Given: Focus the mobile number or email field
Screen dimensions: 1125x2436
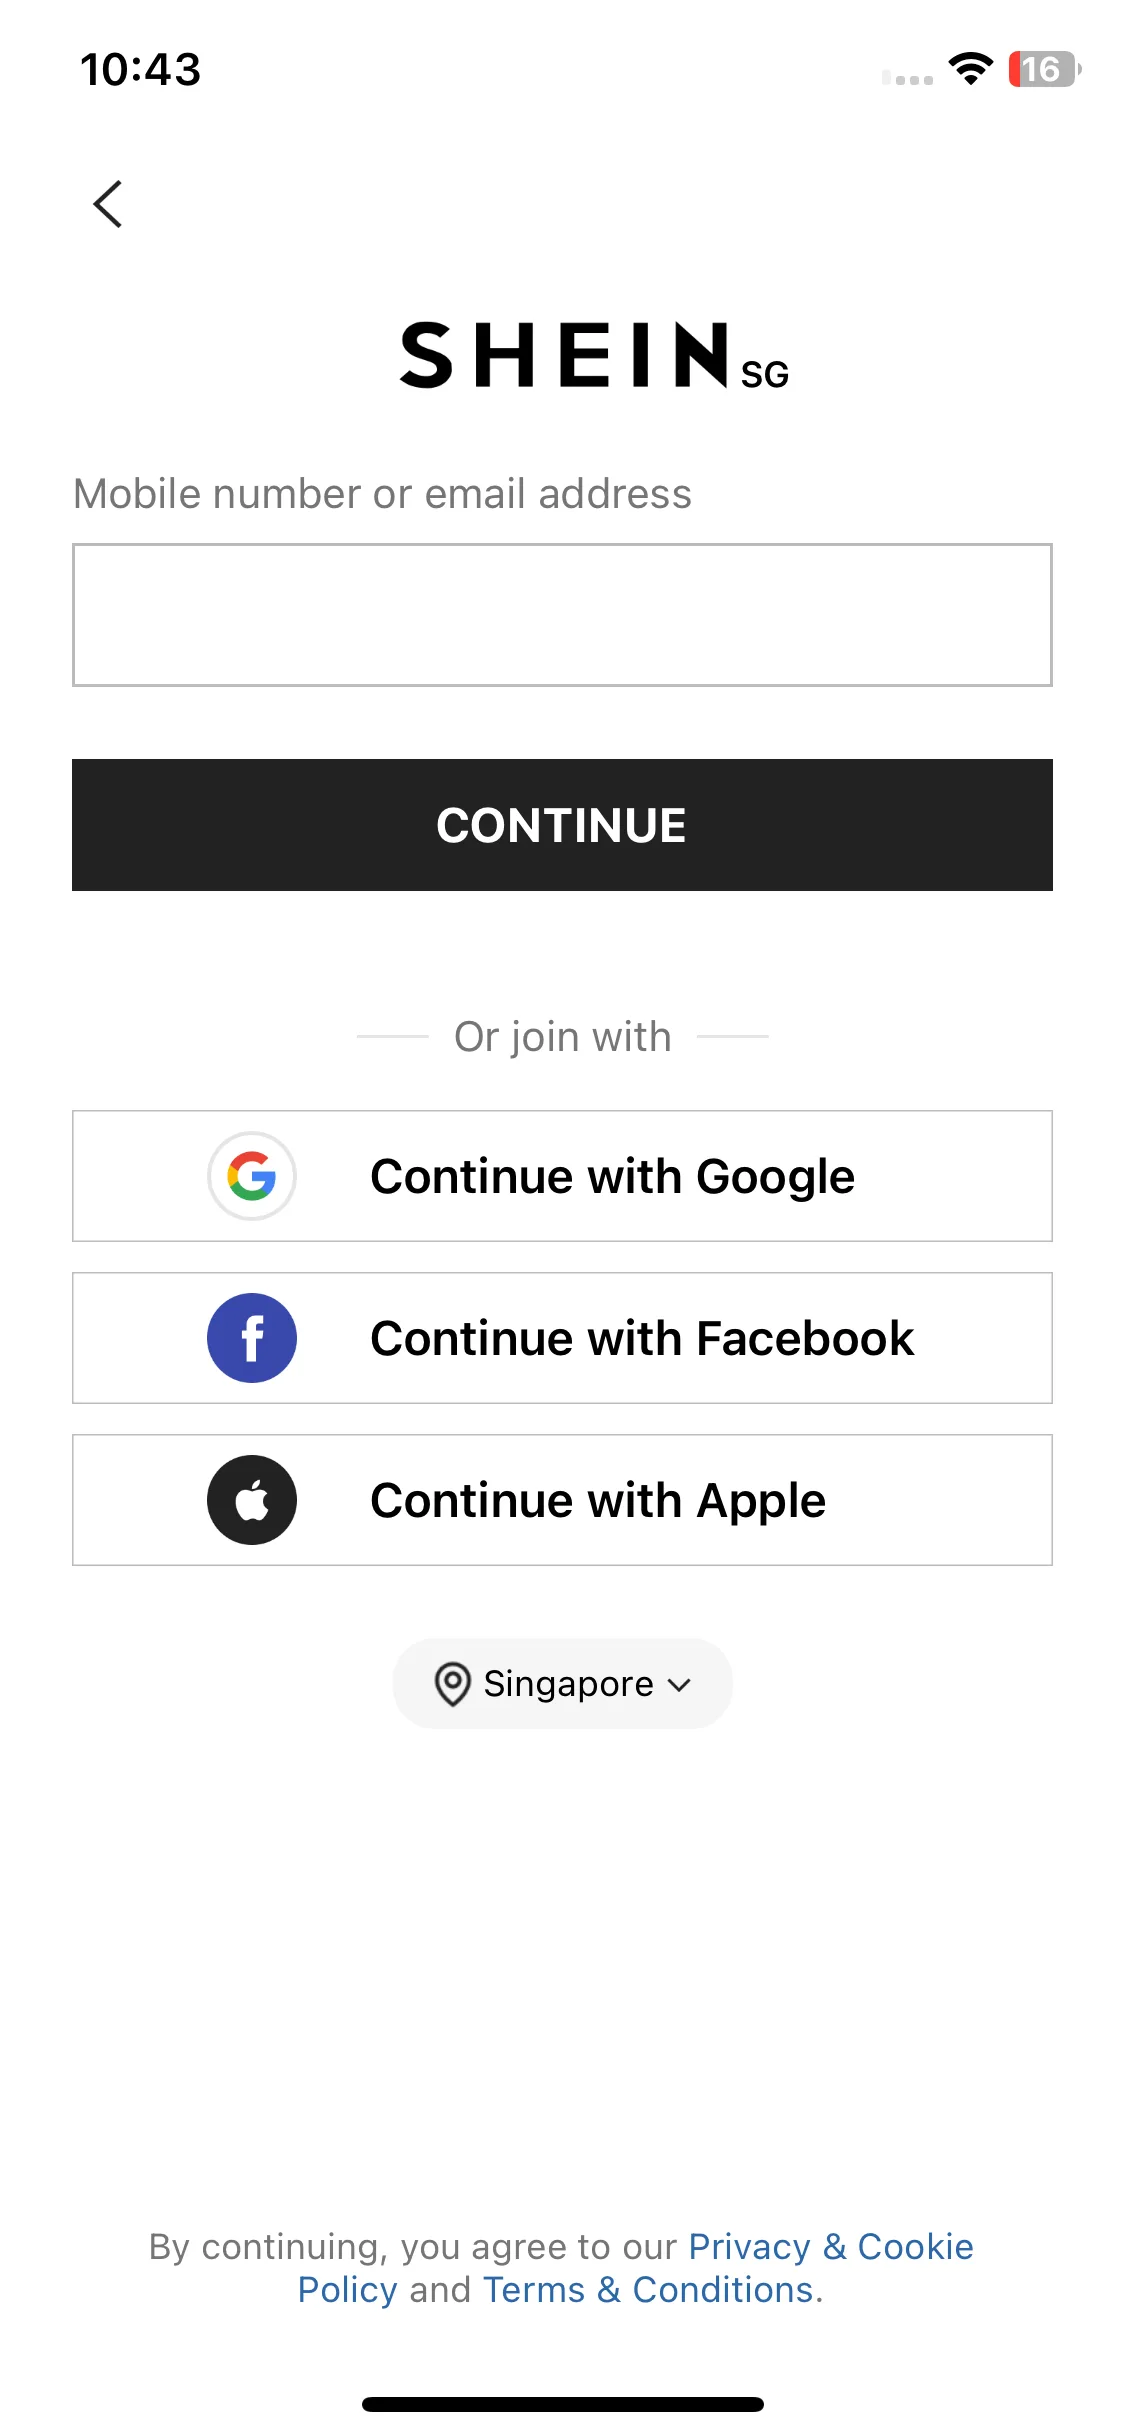Looking at the screenshot, I should tap(562, 615).
